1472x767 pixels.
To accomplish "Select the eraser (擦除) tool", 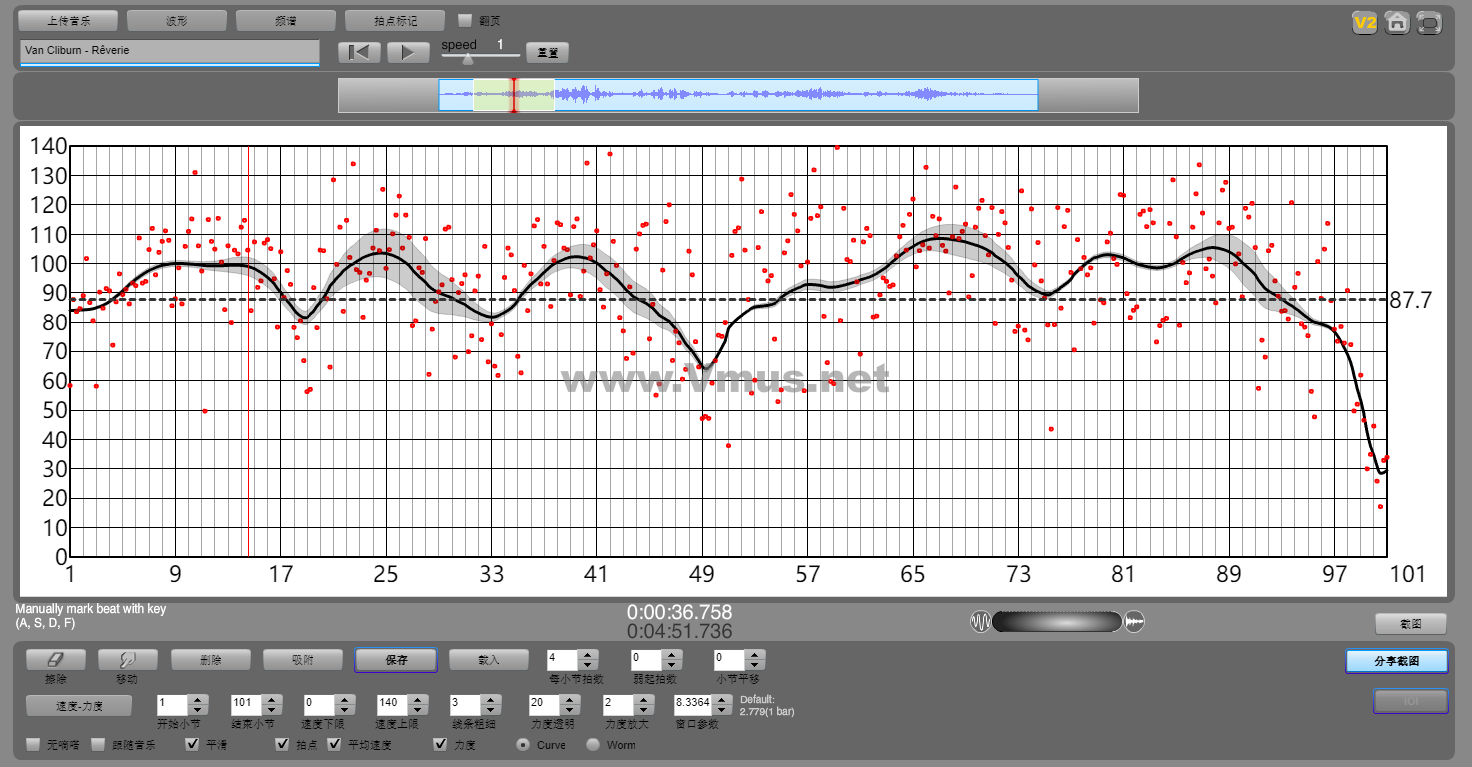I will click(x=56, y=660).
